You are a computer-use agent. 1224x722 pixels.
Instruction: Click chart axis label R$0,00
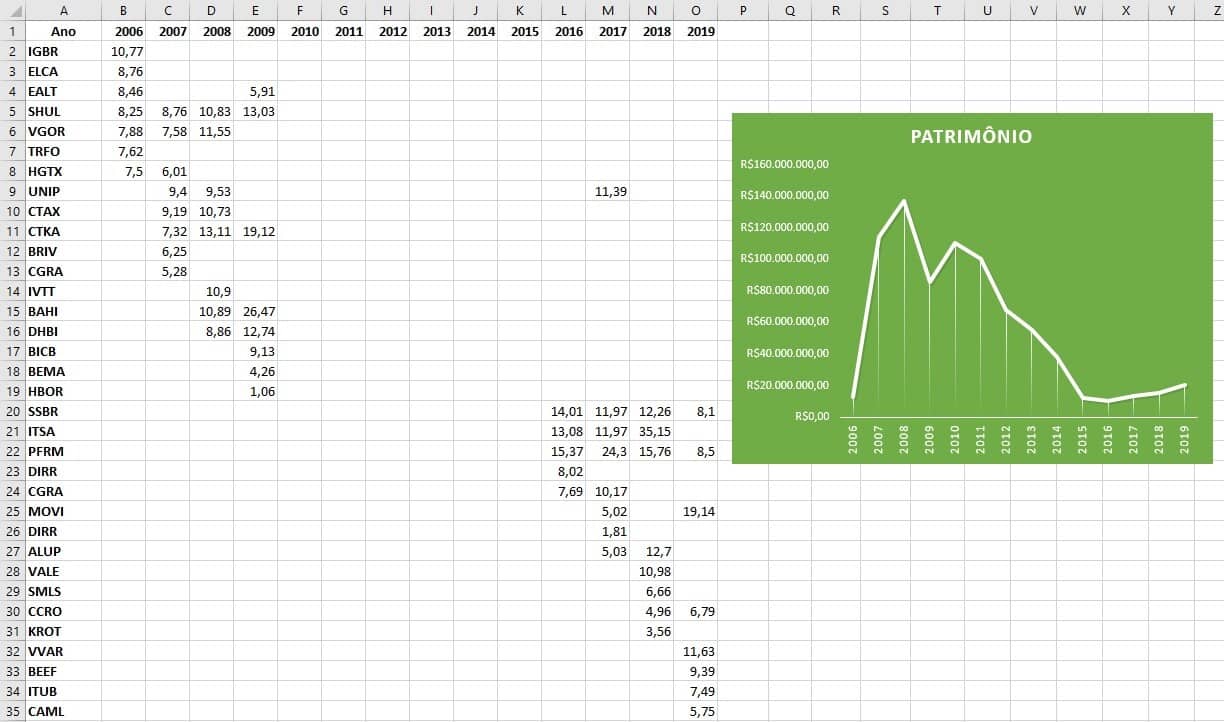click(x=812, y=416)
